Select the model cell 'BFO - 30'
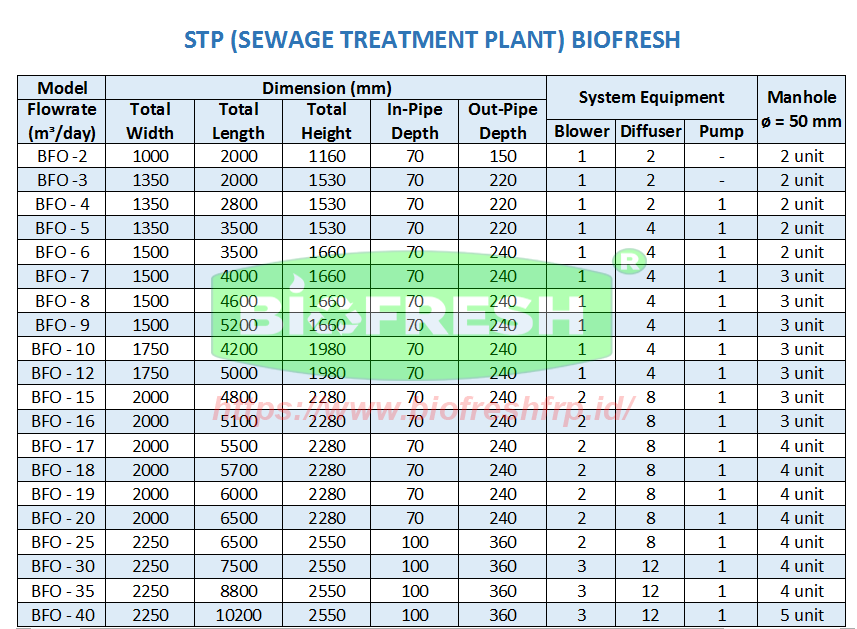 [62, 566]
